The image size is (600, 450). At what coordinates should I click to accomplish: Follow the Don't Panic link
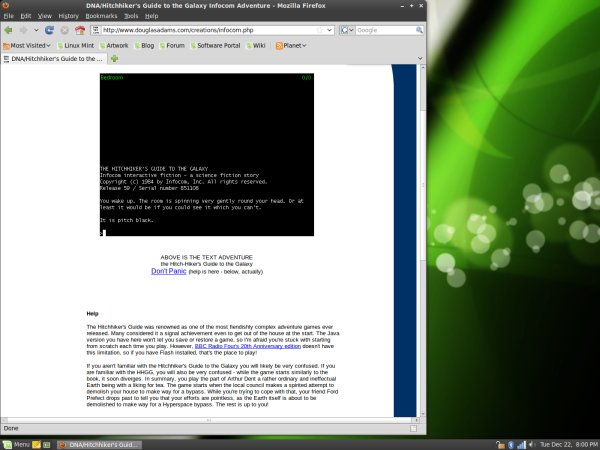169,271
